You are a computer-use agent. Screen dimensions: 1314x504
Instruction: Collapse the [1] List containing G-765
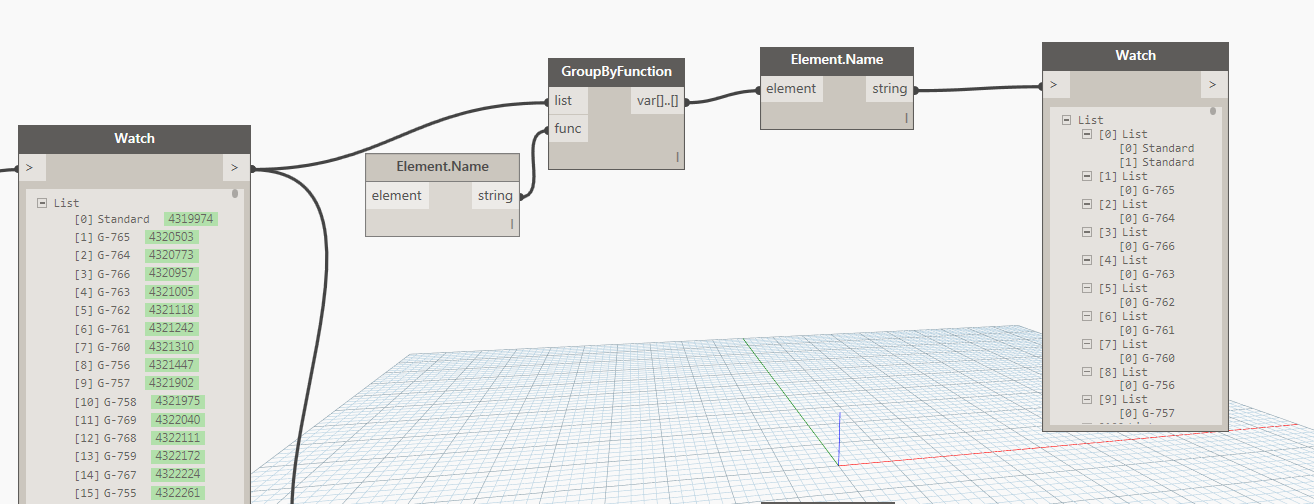coord(1087,176)
